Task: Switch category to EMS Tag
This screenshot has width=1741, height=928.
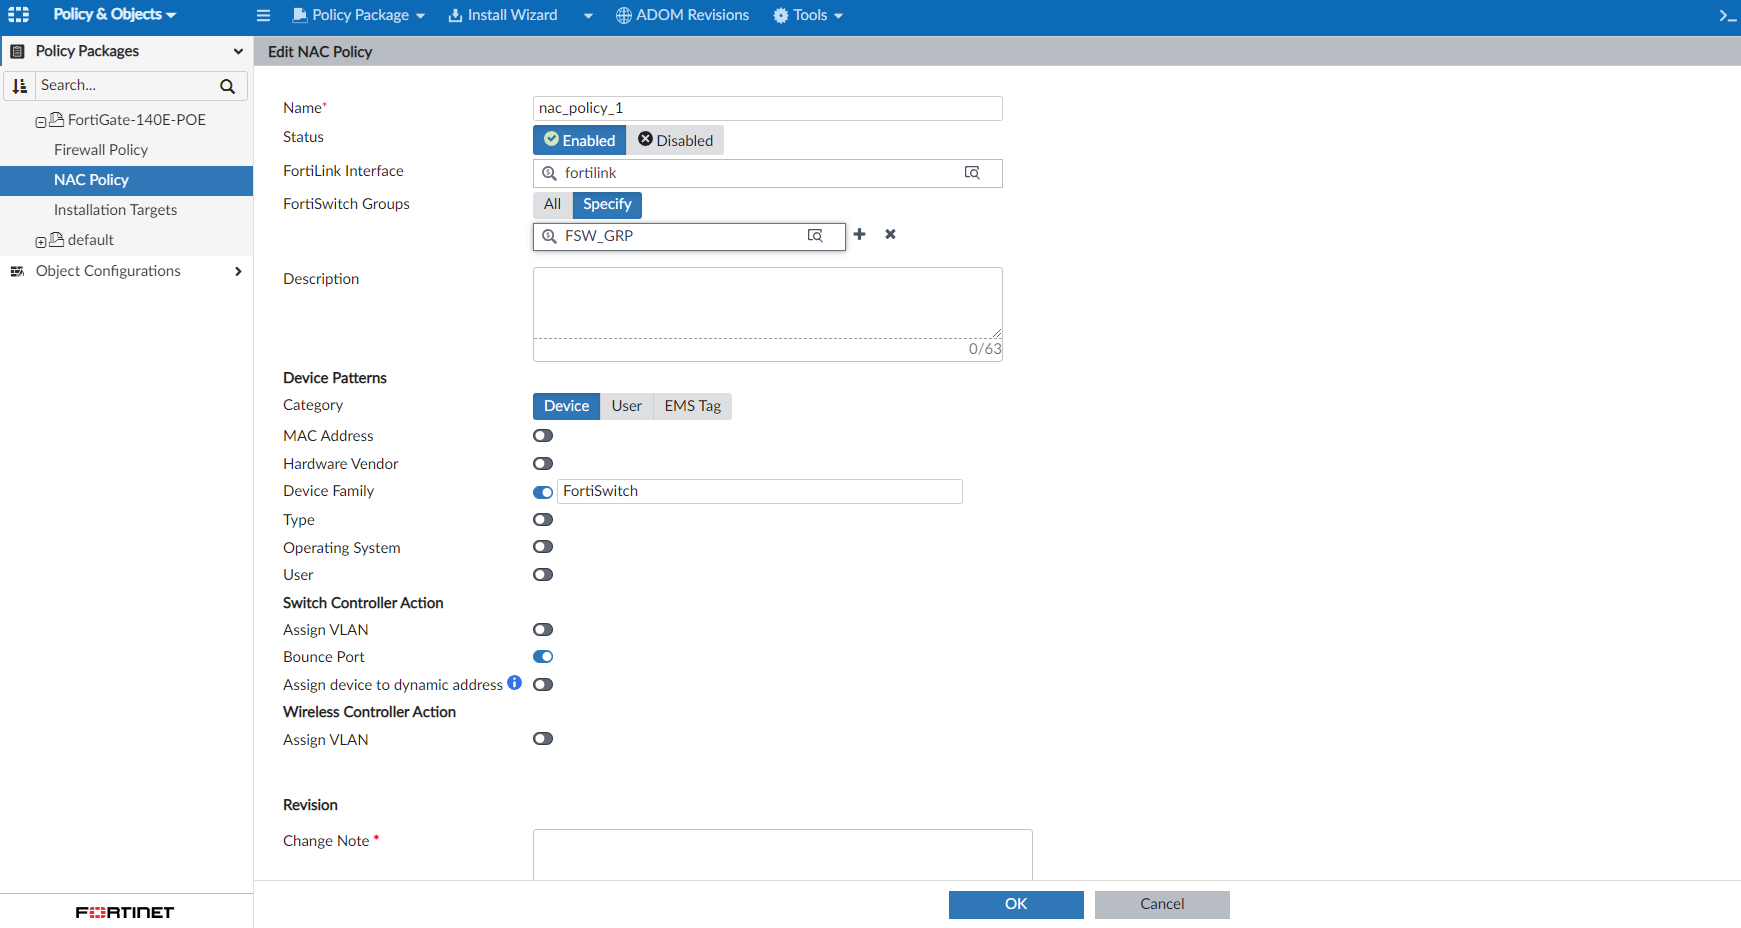Action: 693,406
